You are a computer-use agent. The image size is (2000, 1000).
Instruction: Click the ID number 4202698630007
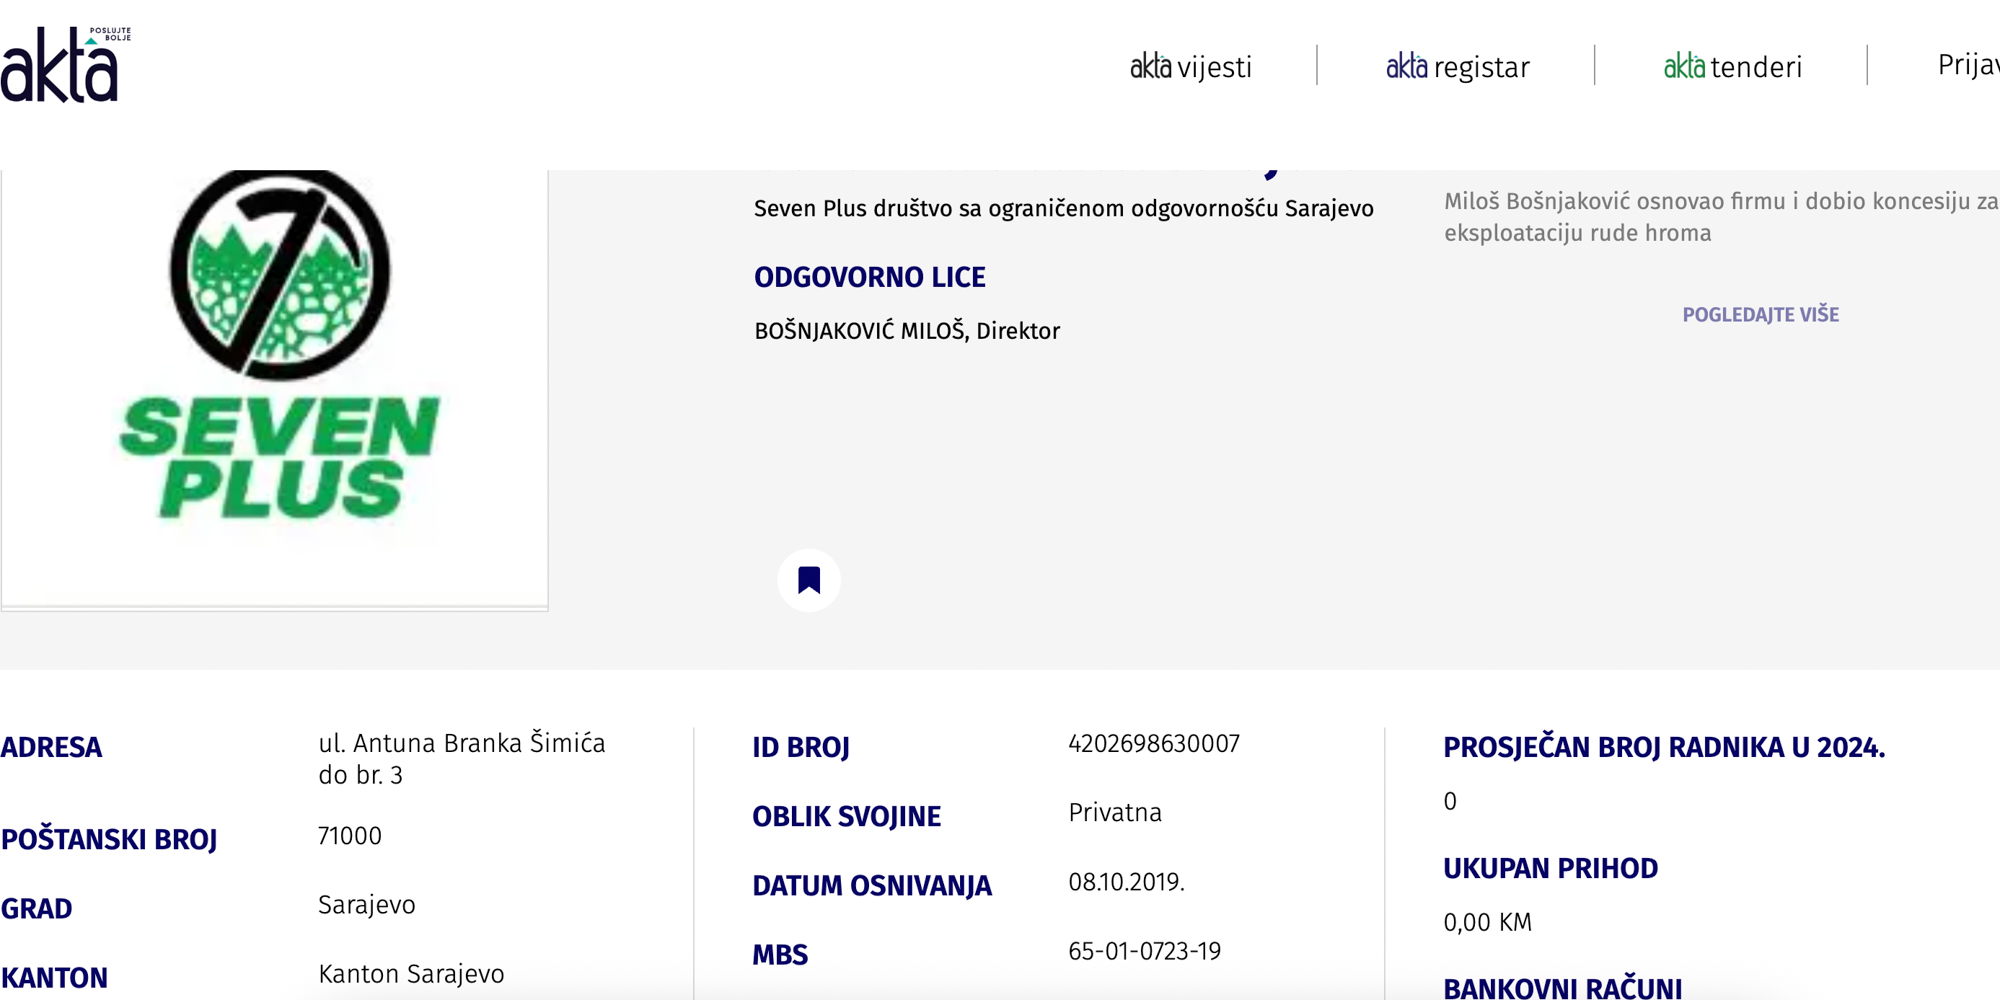pyautogui.click(x=1153, y=744)
